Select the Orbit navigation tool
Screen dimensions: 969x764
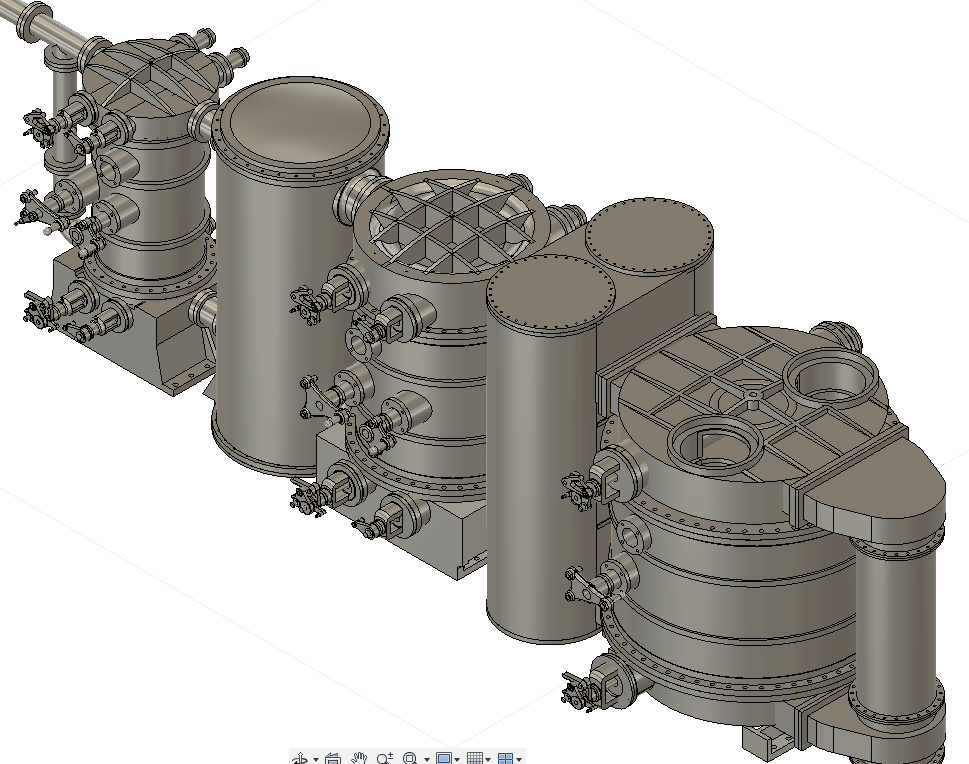300,758
